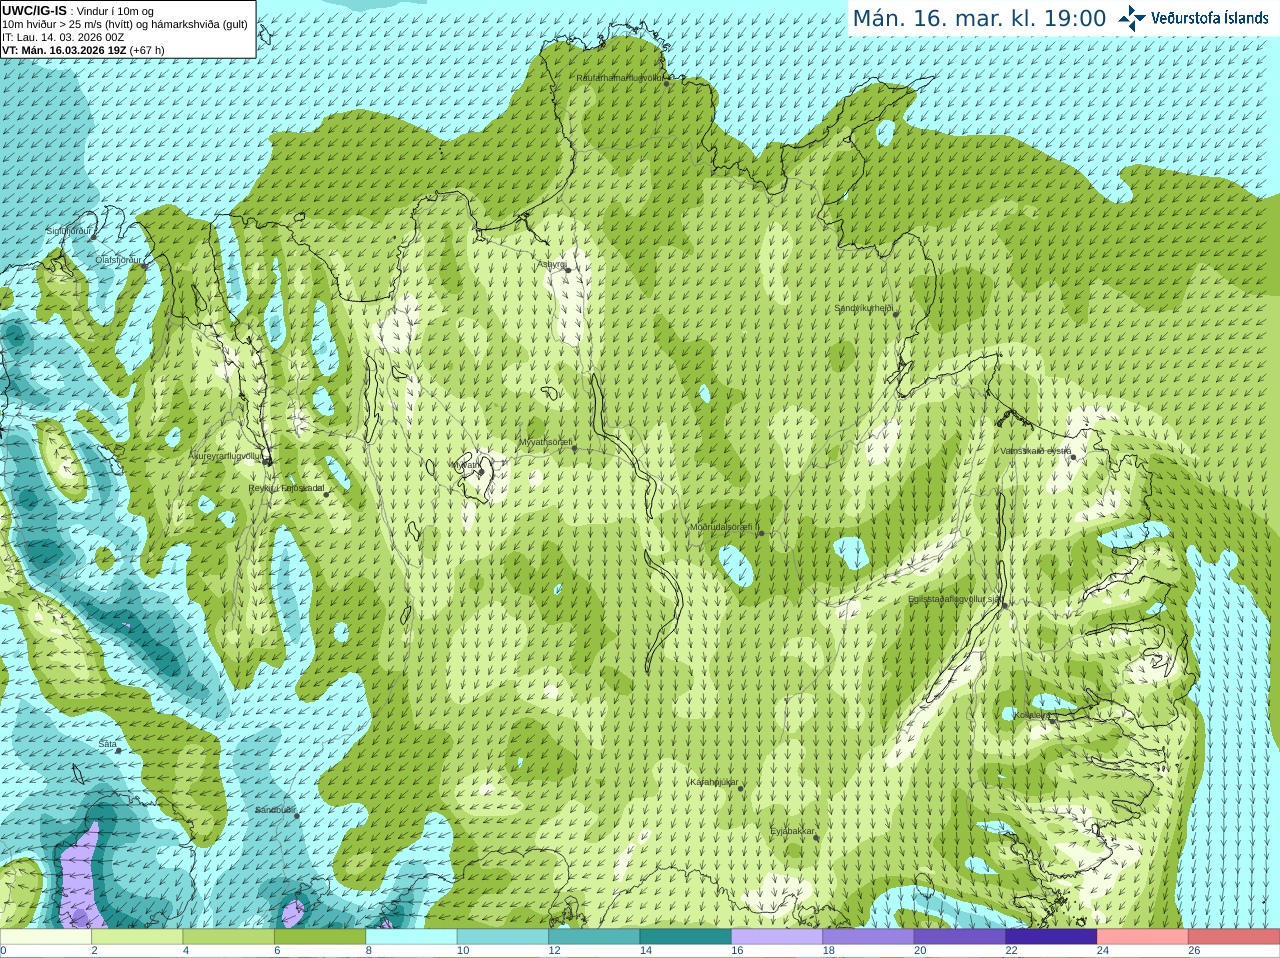Select the 10–12 m/s legend color swatch
Image resolution: width=1280 pixels, height=958 pixels.
click(x=503, y=937)
